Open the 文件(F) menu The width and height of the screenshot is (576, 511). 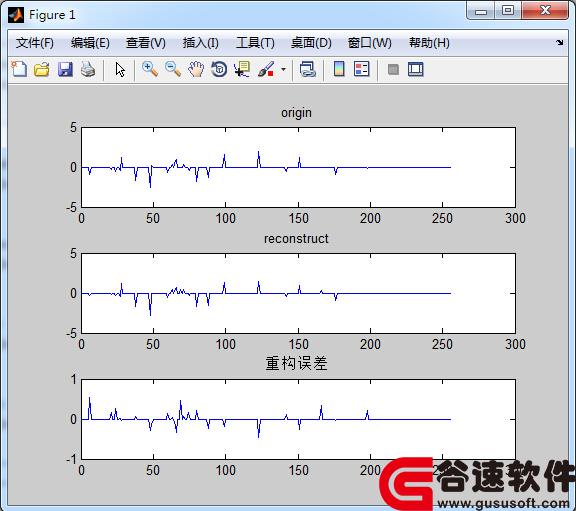pos(35,43)
